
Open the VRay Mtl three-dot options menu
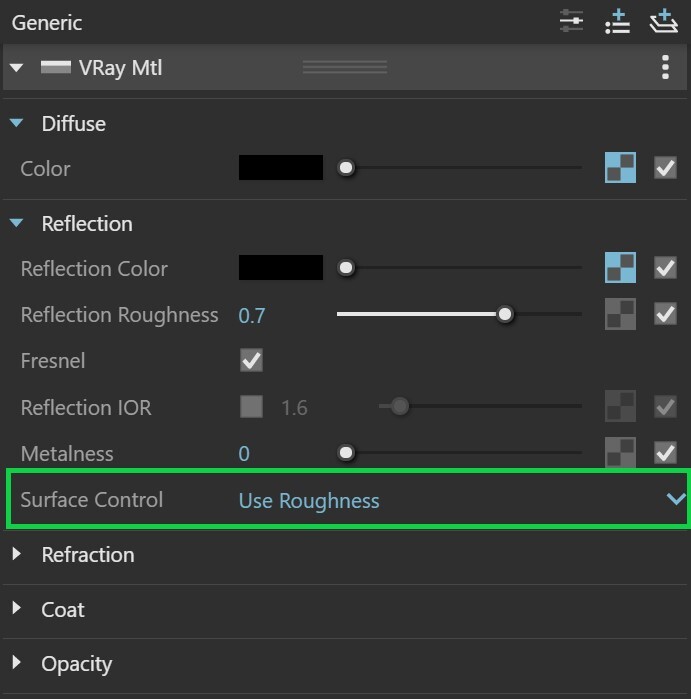point(665,67)
